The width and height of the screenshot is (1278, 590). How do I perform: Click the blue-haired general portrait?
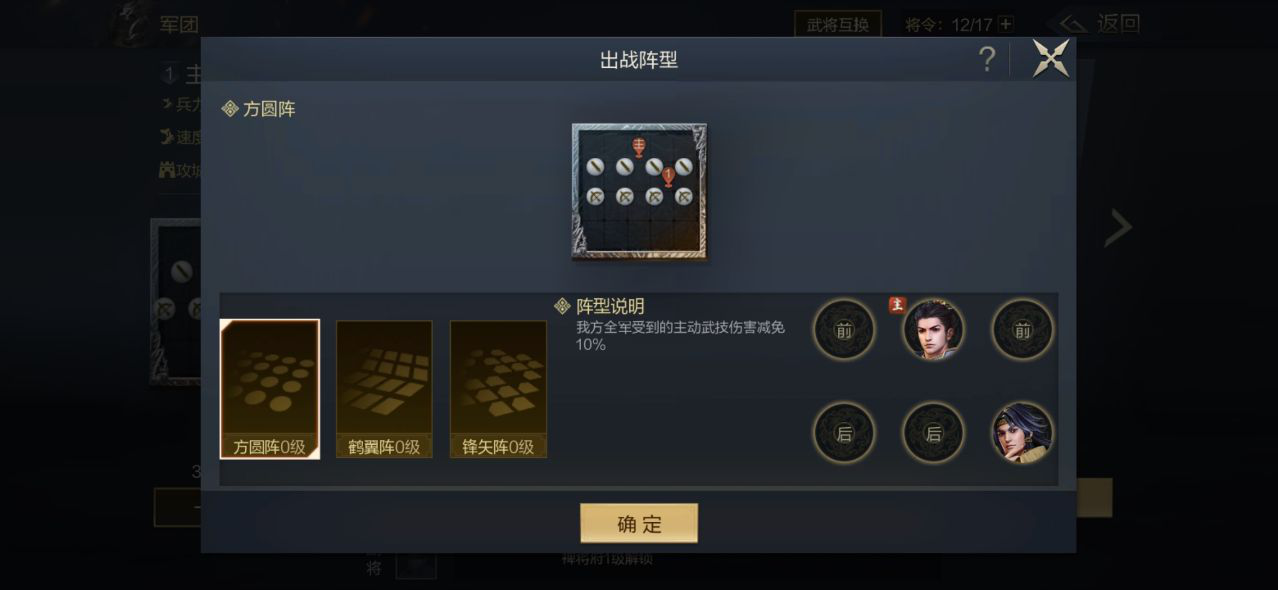pyautogui.click(x=1022, y=433)
